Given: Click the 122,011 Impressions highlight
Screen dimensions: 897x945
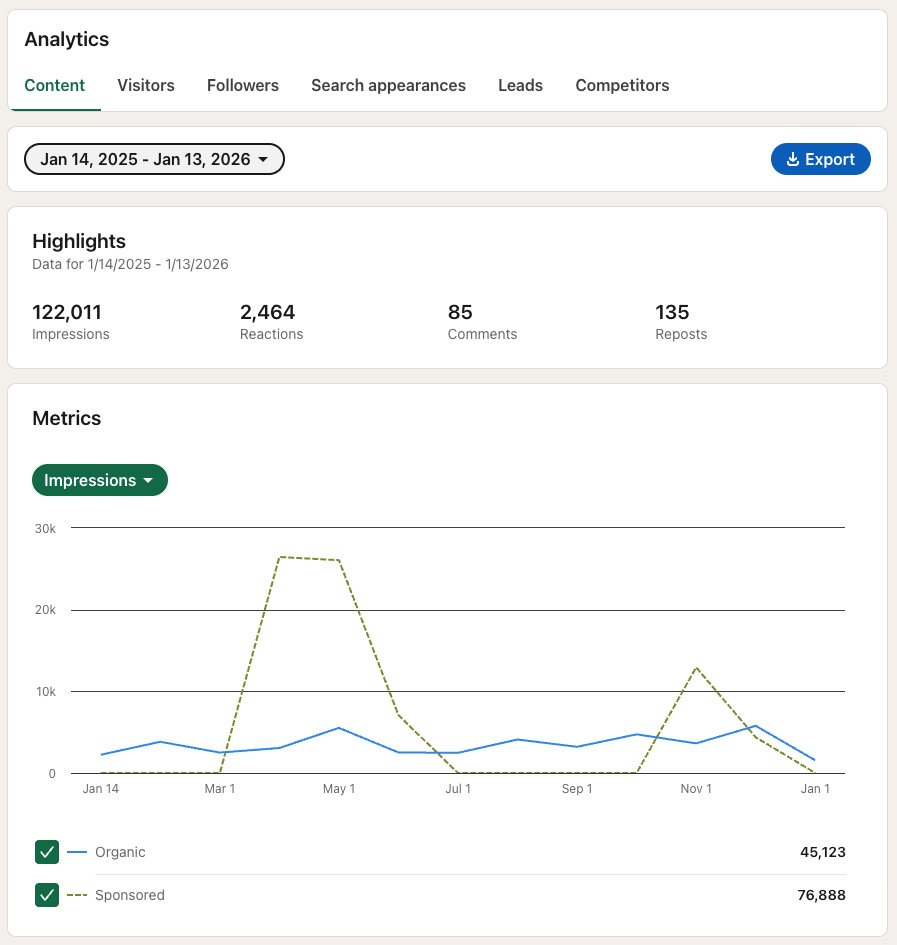Looking at the screenshot, I should 67,313.
